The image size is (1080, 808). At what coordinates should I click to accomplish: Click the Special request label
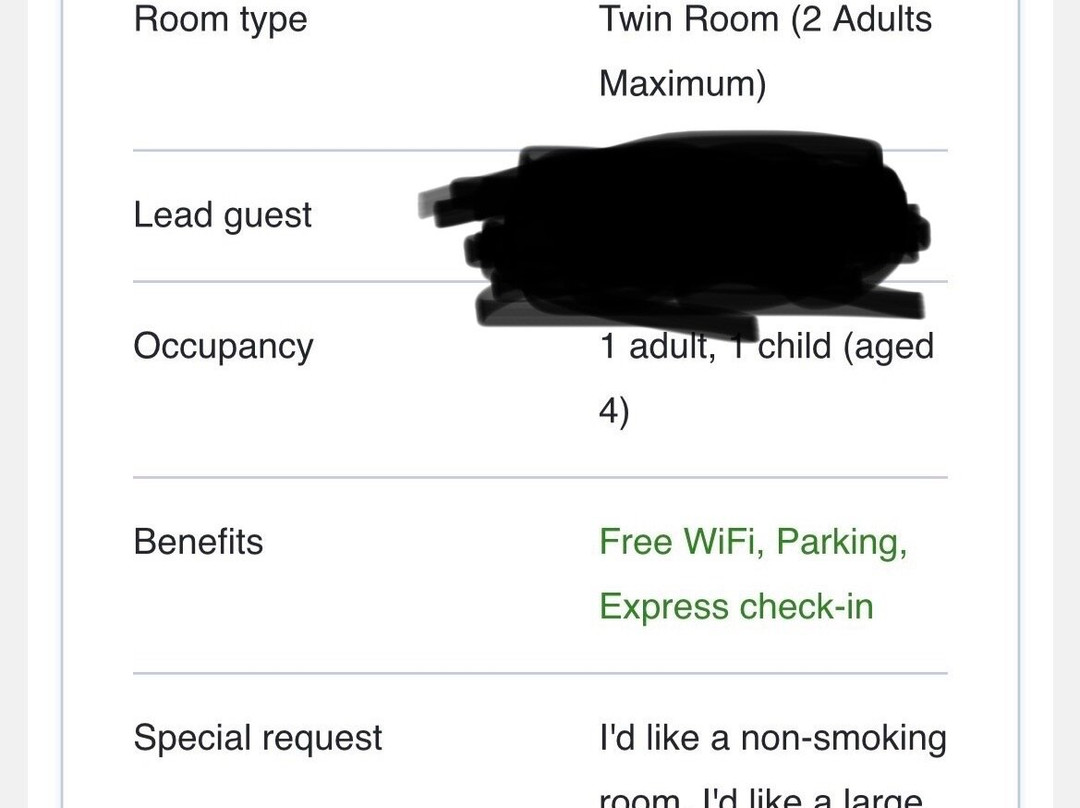click(257, 738)
